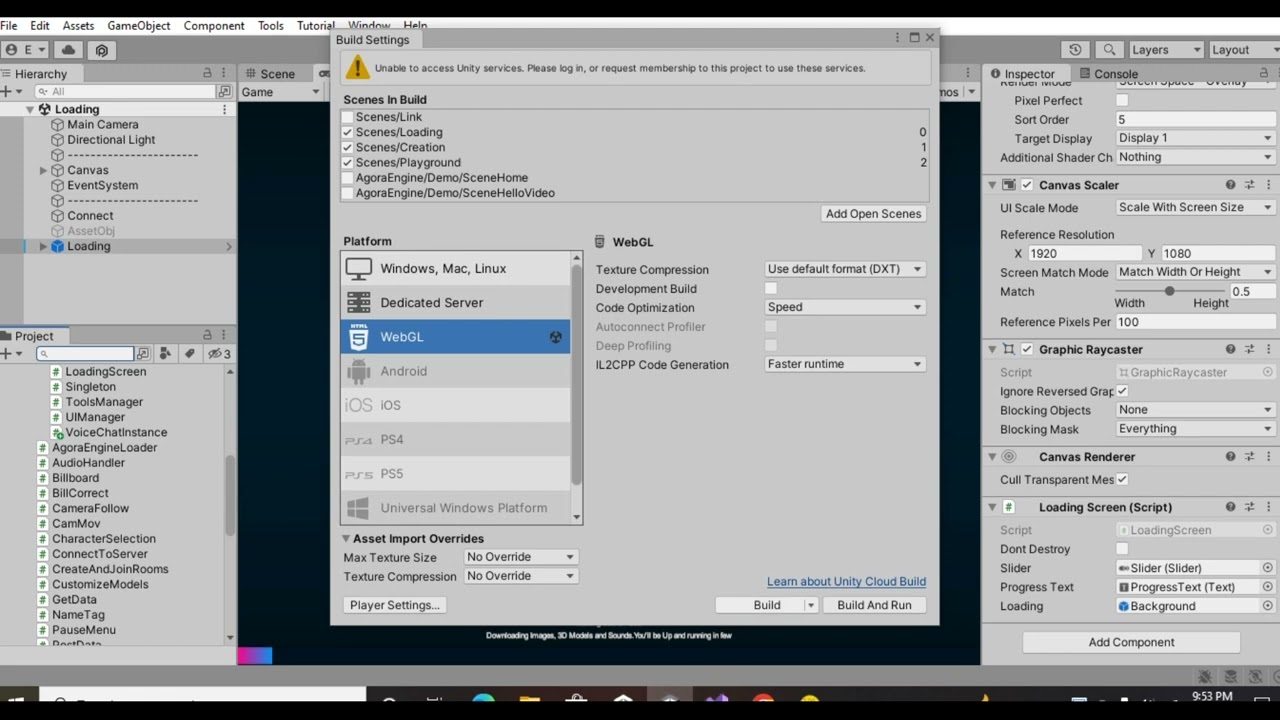Open Loading Screen (Script) help icon
Viewport: 1280px width, 720px height.
[1230, 507]
